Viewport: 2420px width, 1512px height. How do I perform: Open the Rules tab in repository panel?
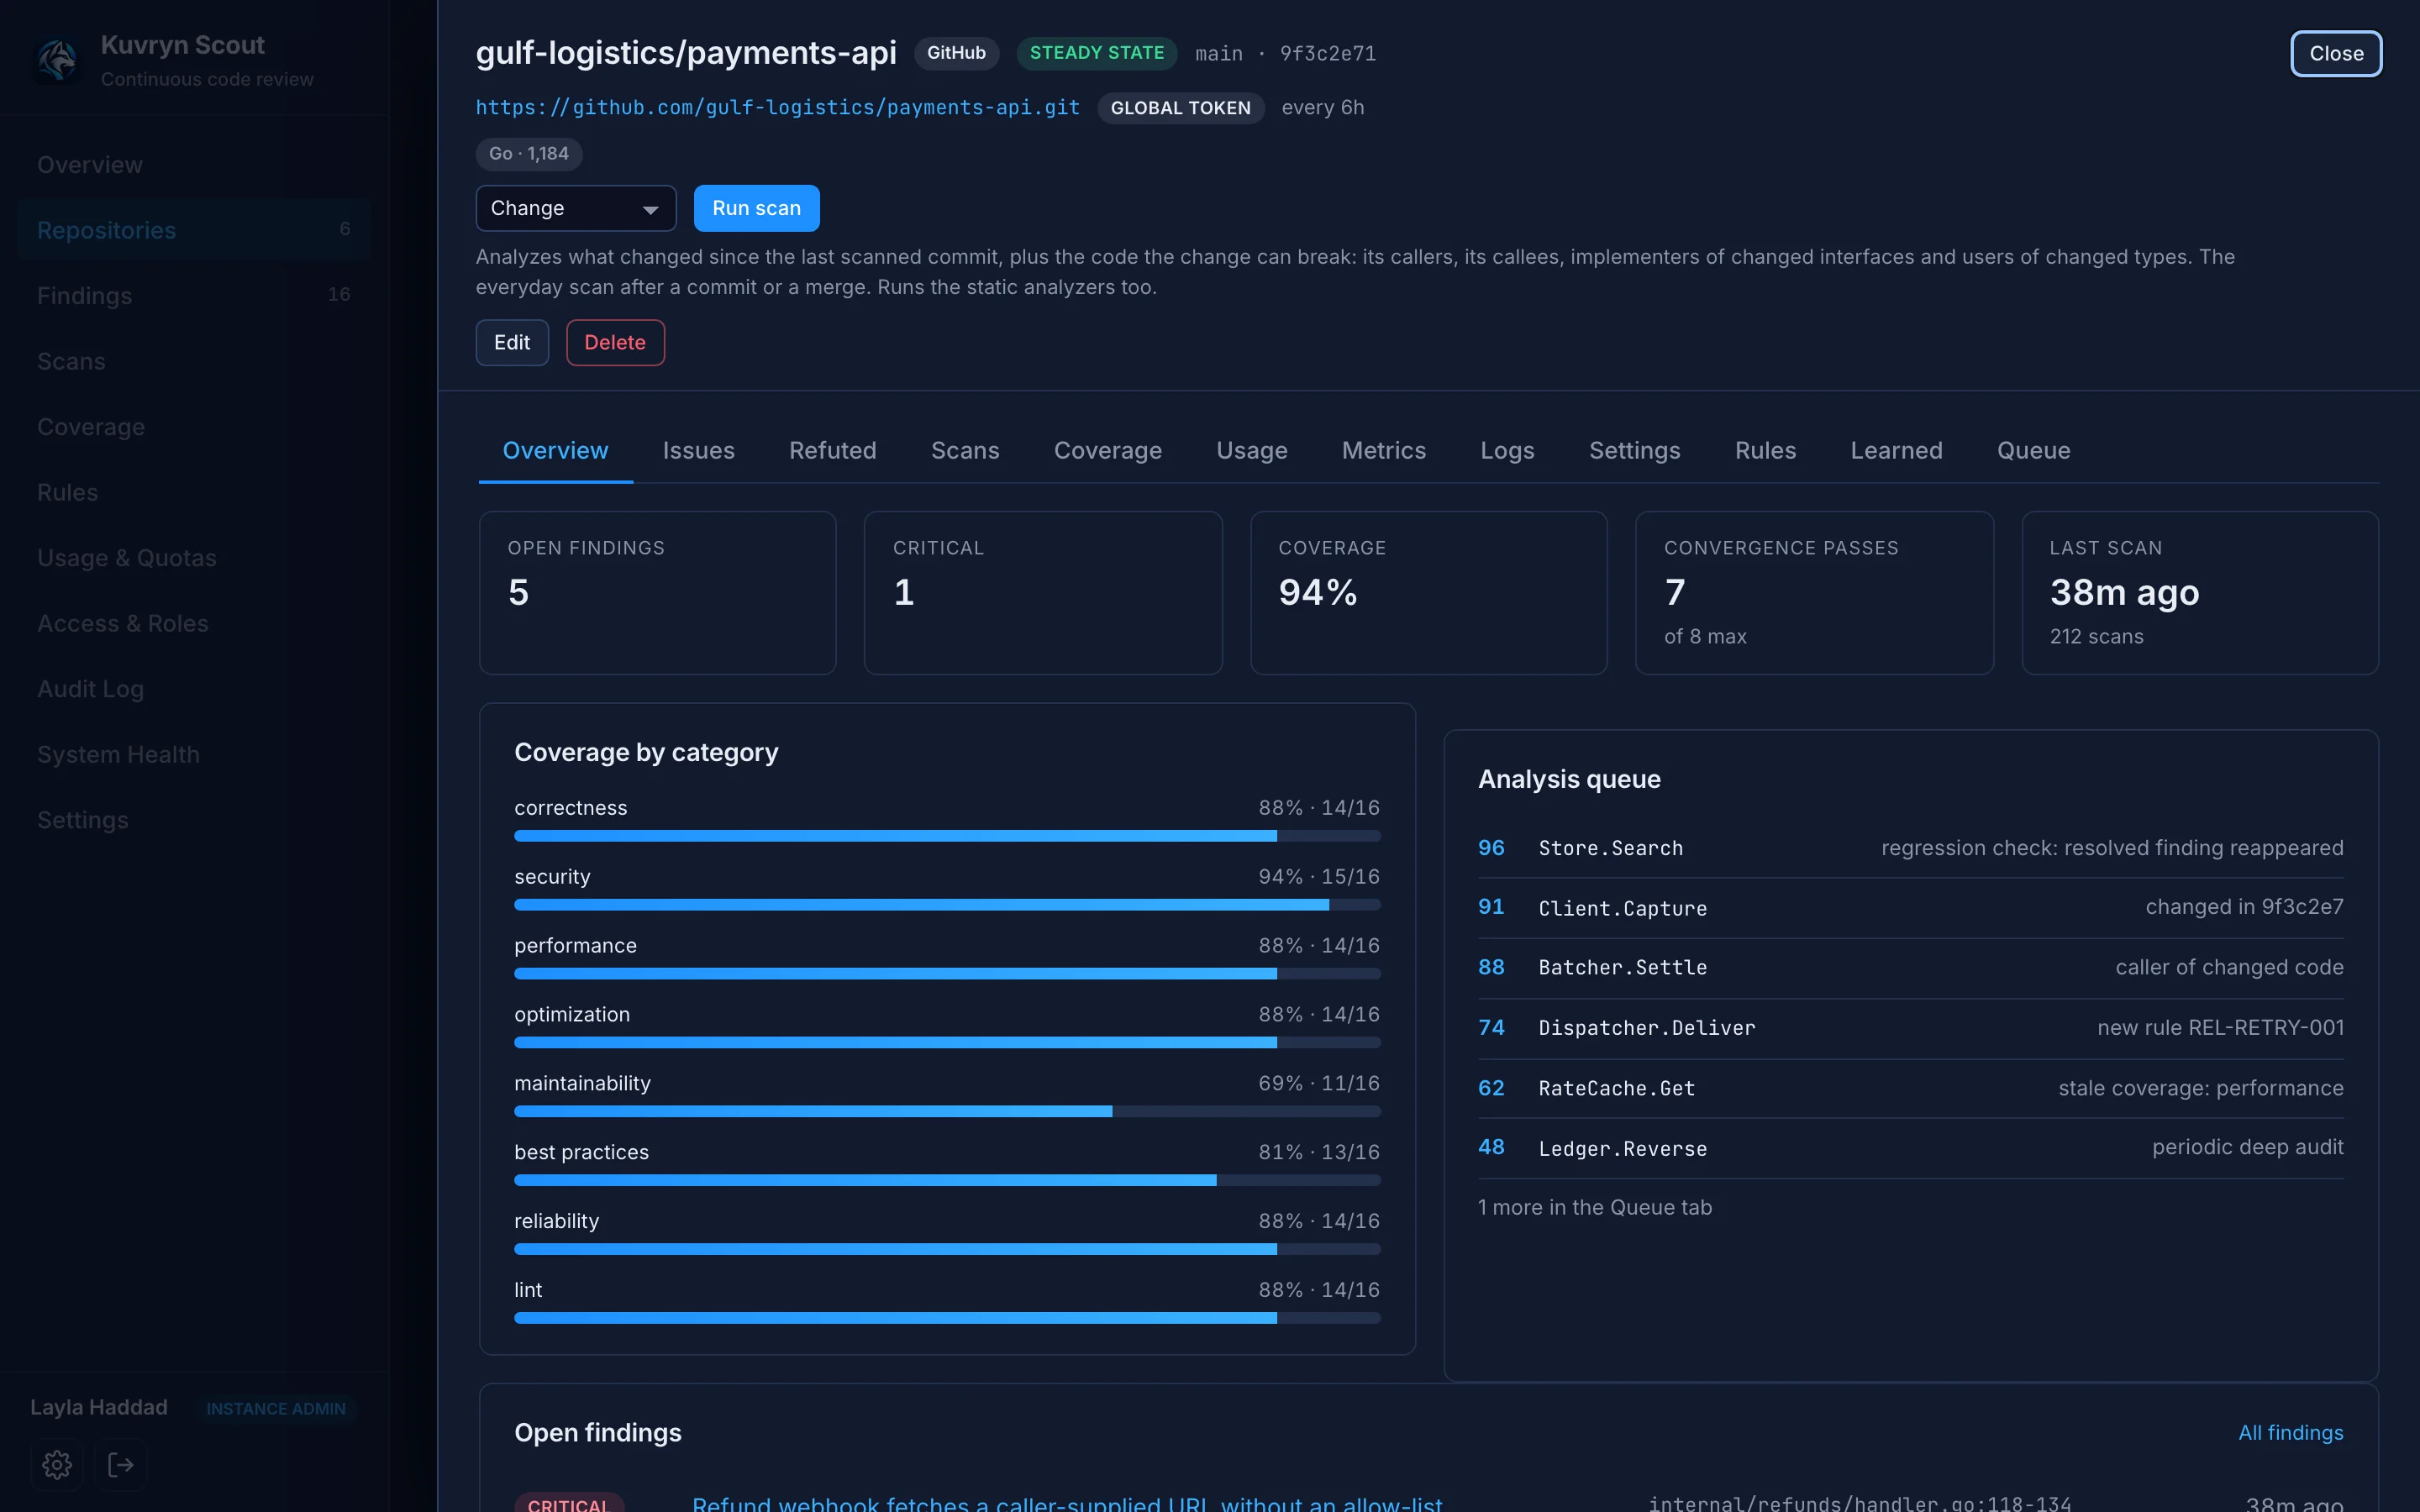[1765, 451]
